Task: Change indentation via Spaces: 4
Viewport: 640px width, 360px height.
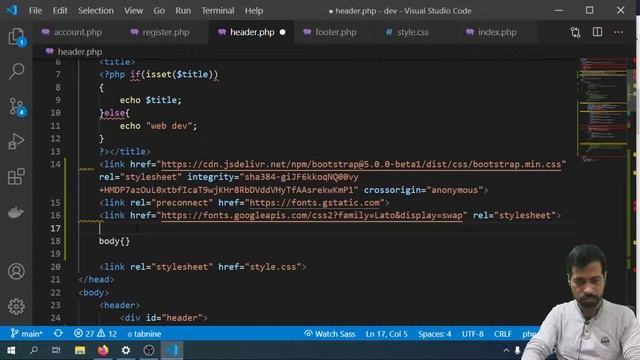Action: pos(434,333)
